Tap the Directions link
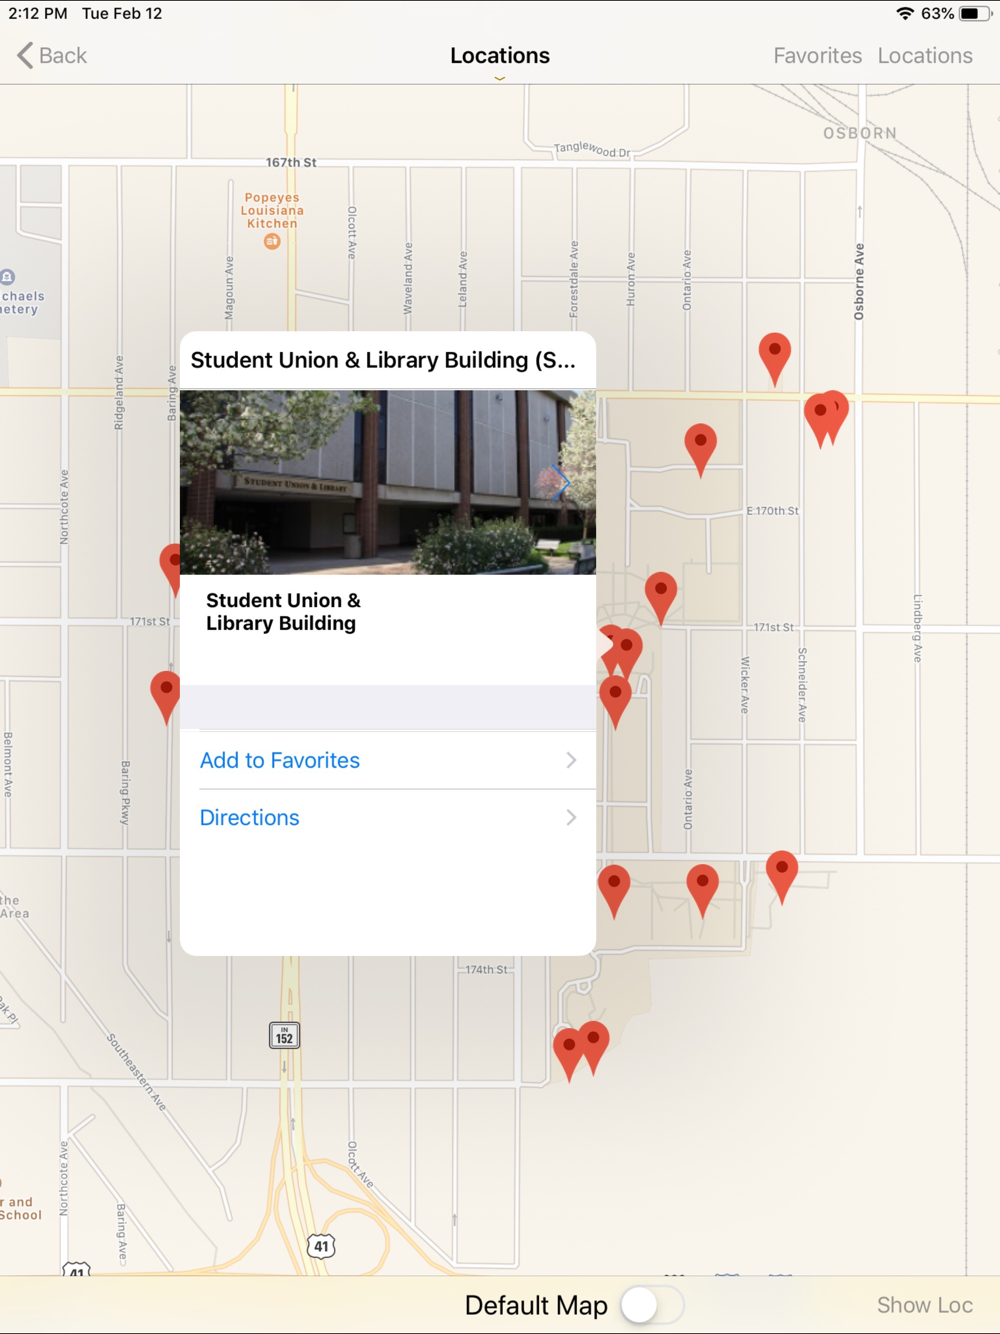Screen dimensions: 1000x1334 [249, 817]
